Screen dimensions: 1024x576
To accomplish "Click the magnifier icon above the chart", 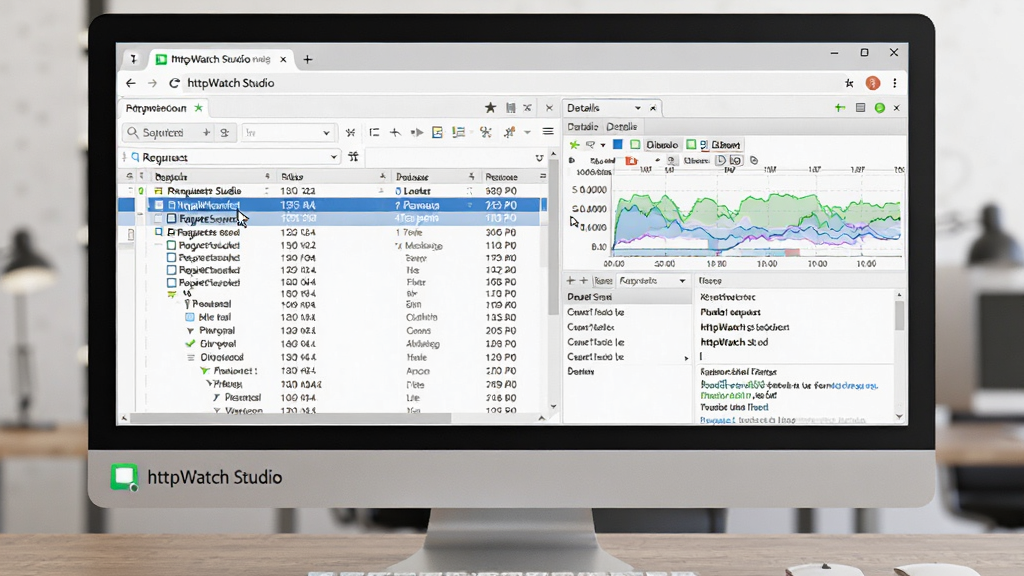I will coord(671,161).
